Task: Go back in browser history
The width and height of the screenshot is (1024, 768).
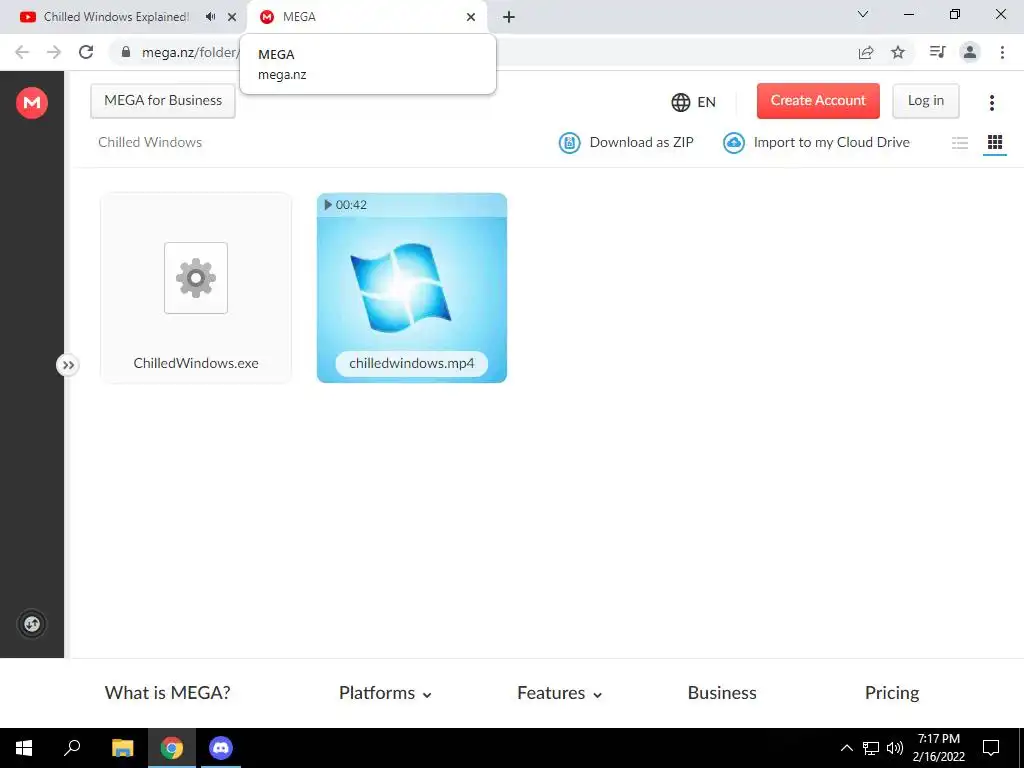Action: [x=22, y=52]
